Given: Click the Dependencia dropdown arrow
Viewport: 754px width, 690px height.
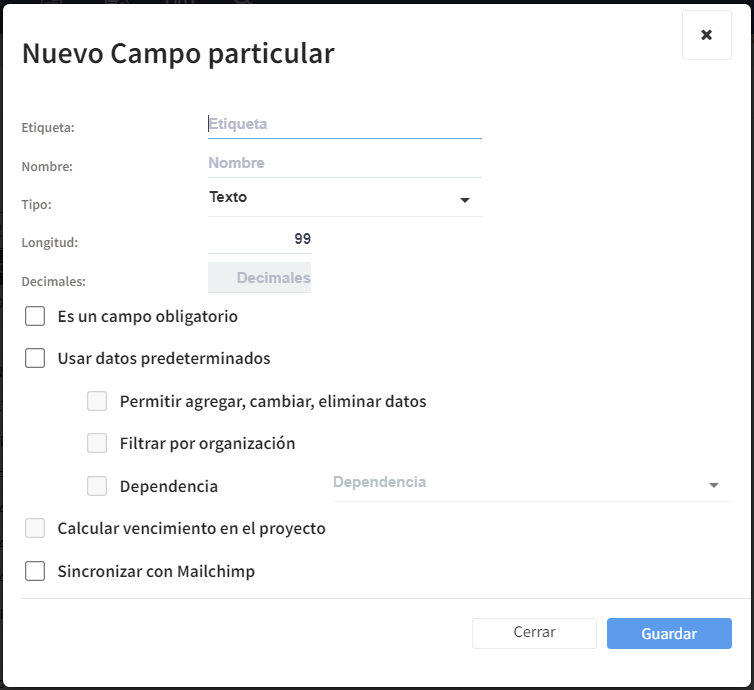Looking at the screenshot, I should click(714, 485).
